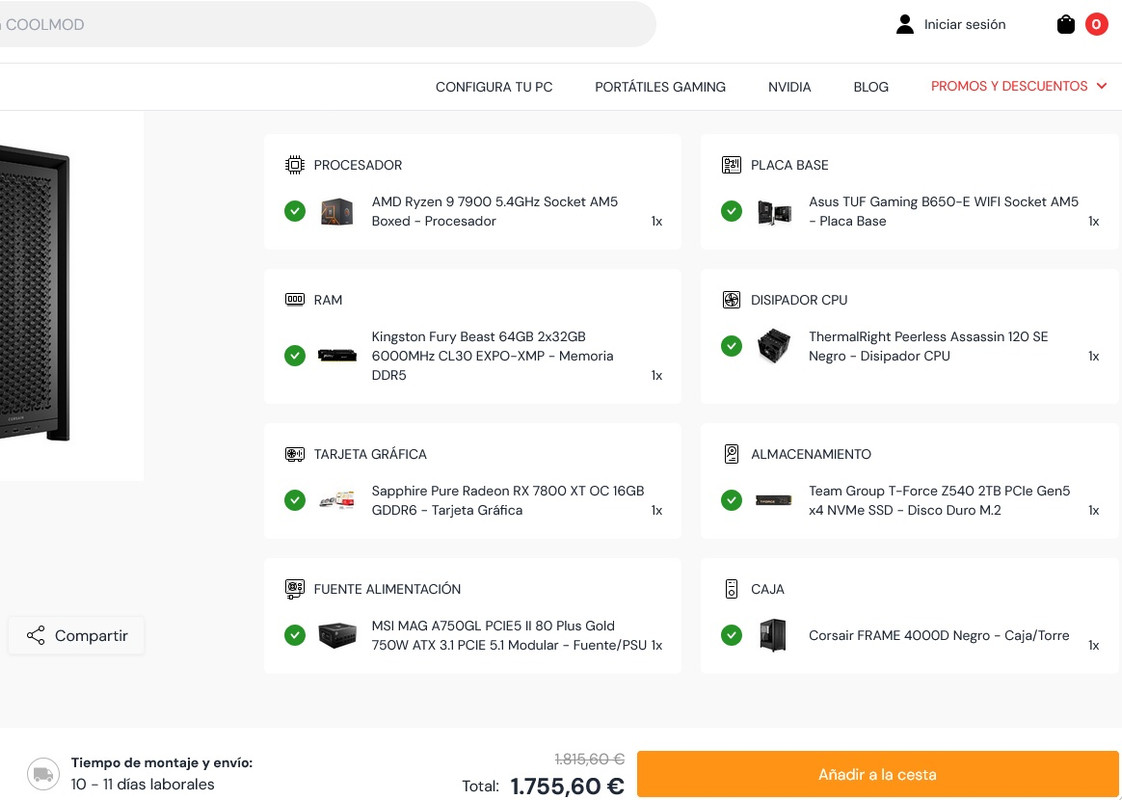1122x800 pixels.
Task: Open Asus TUF Gaming B650-E WIFI name link
Action: pos(943,212)
